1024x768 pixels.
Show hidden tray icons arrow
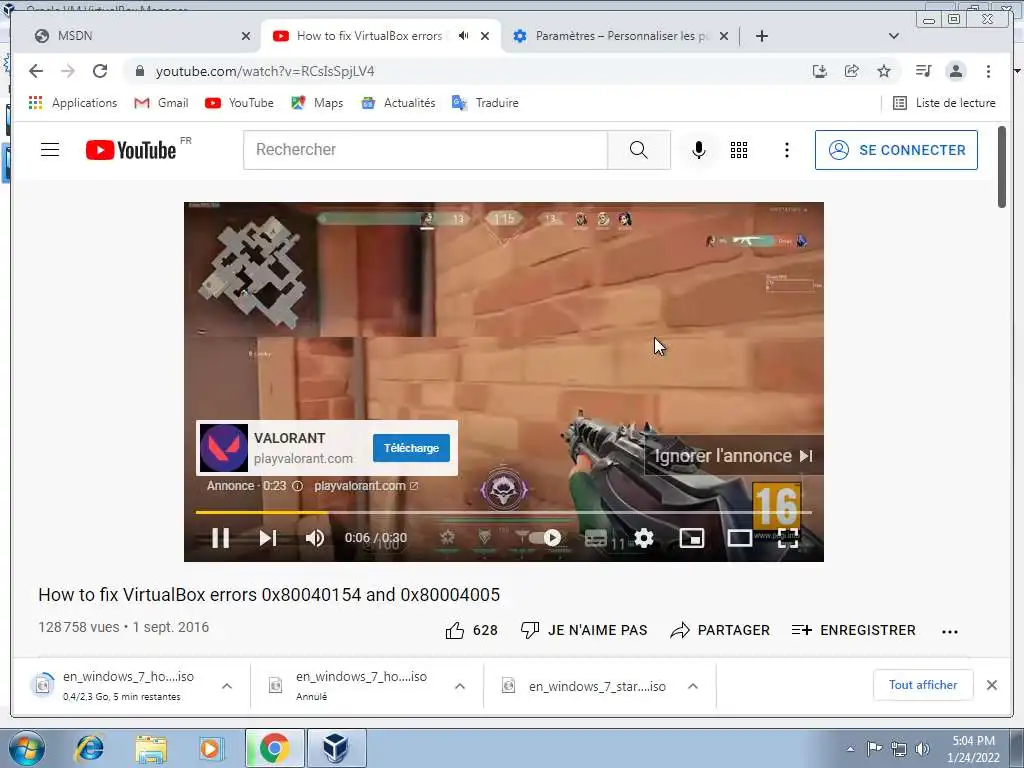[x=850, y=749]
